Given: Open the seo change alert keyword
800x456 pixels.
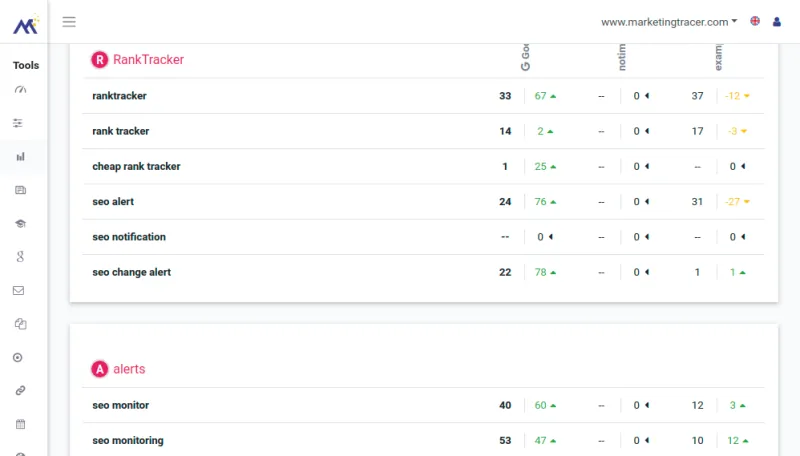Looking at the screenshot, I should [x=132, y=272].
